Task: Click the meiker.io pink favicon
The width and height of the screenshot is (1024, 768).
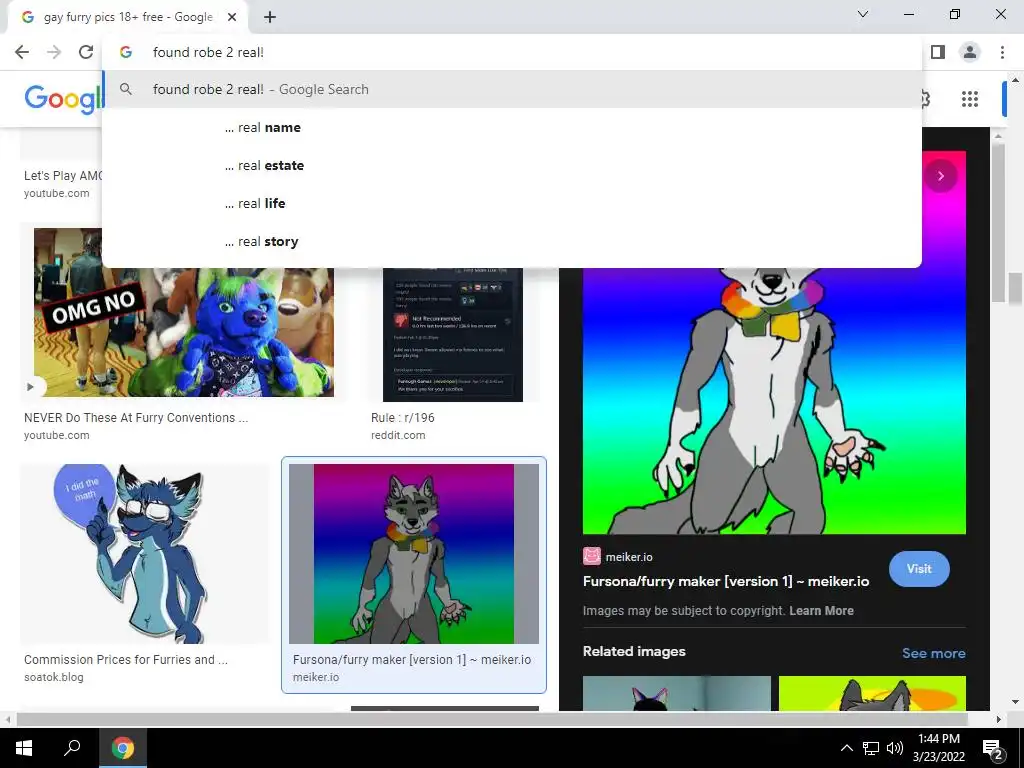Action: [x=592, y=556]
